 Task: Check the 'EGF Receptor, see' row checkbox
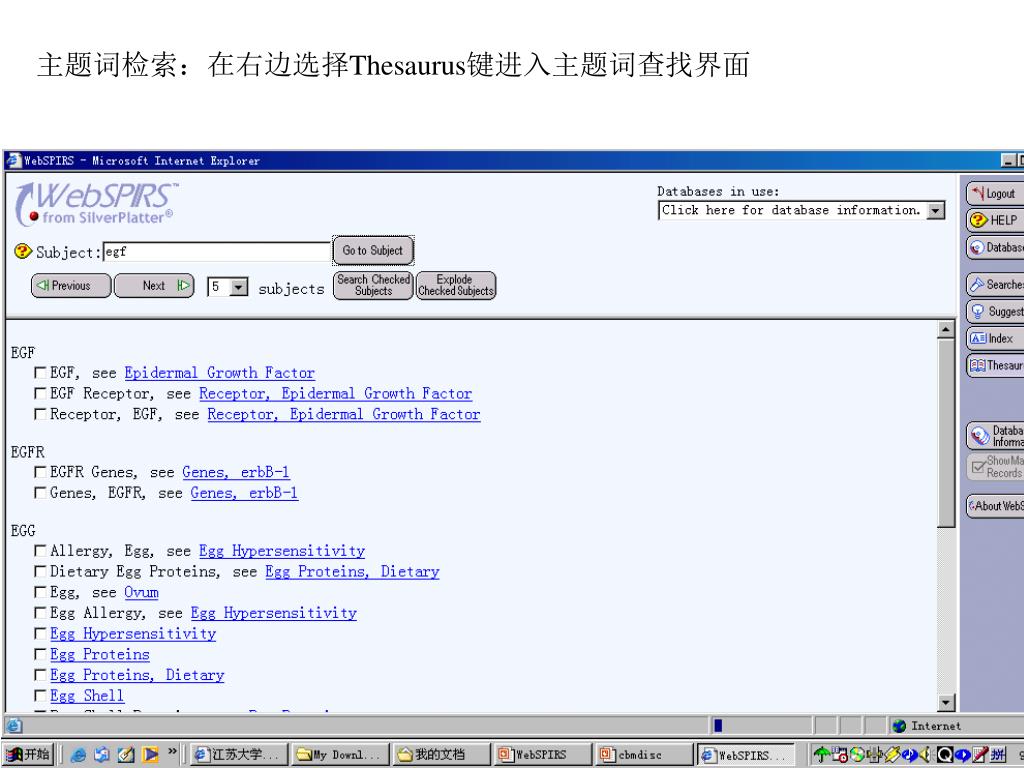[40, 394]
